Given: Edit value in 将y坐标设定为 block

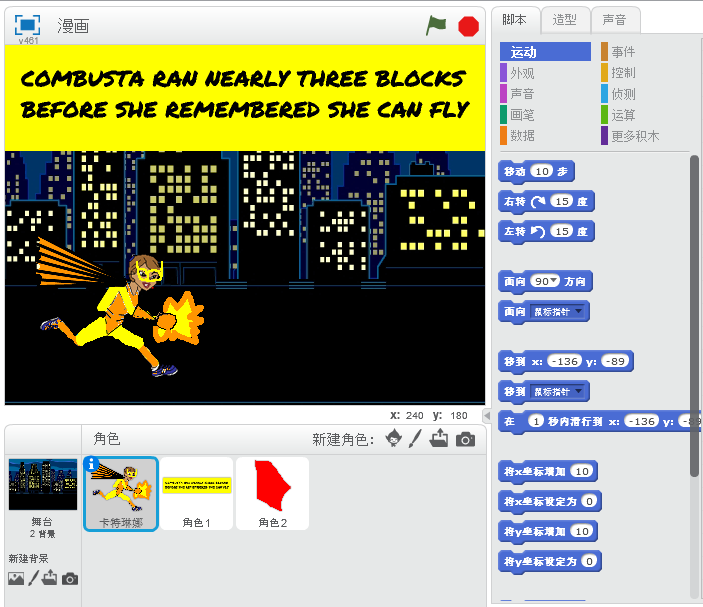Looking at the screenshot, I should 589,561.
